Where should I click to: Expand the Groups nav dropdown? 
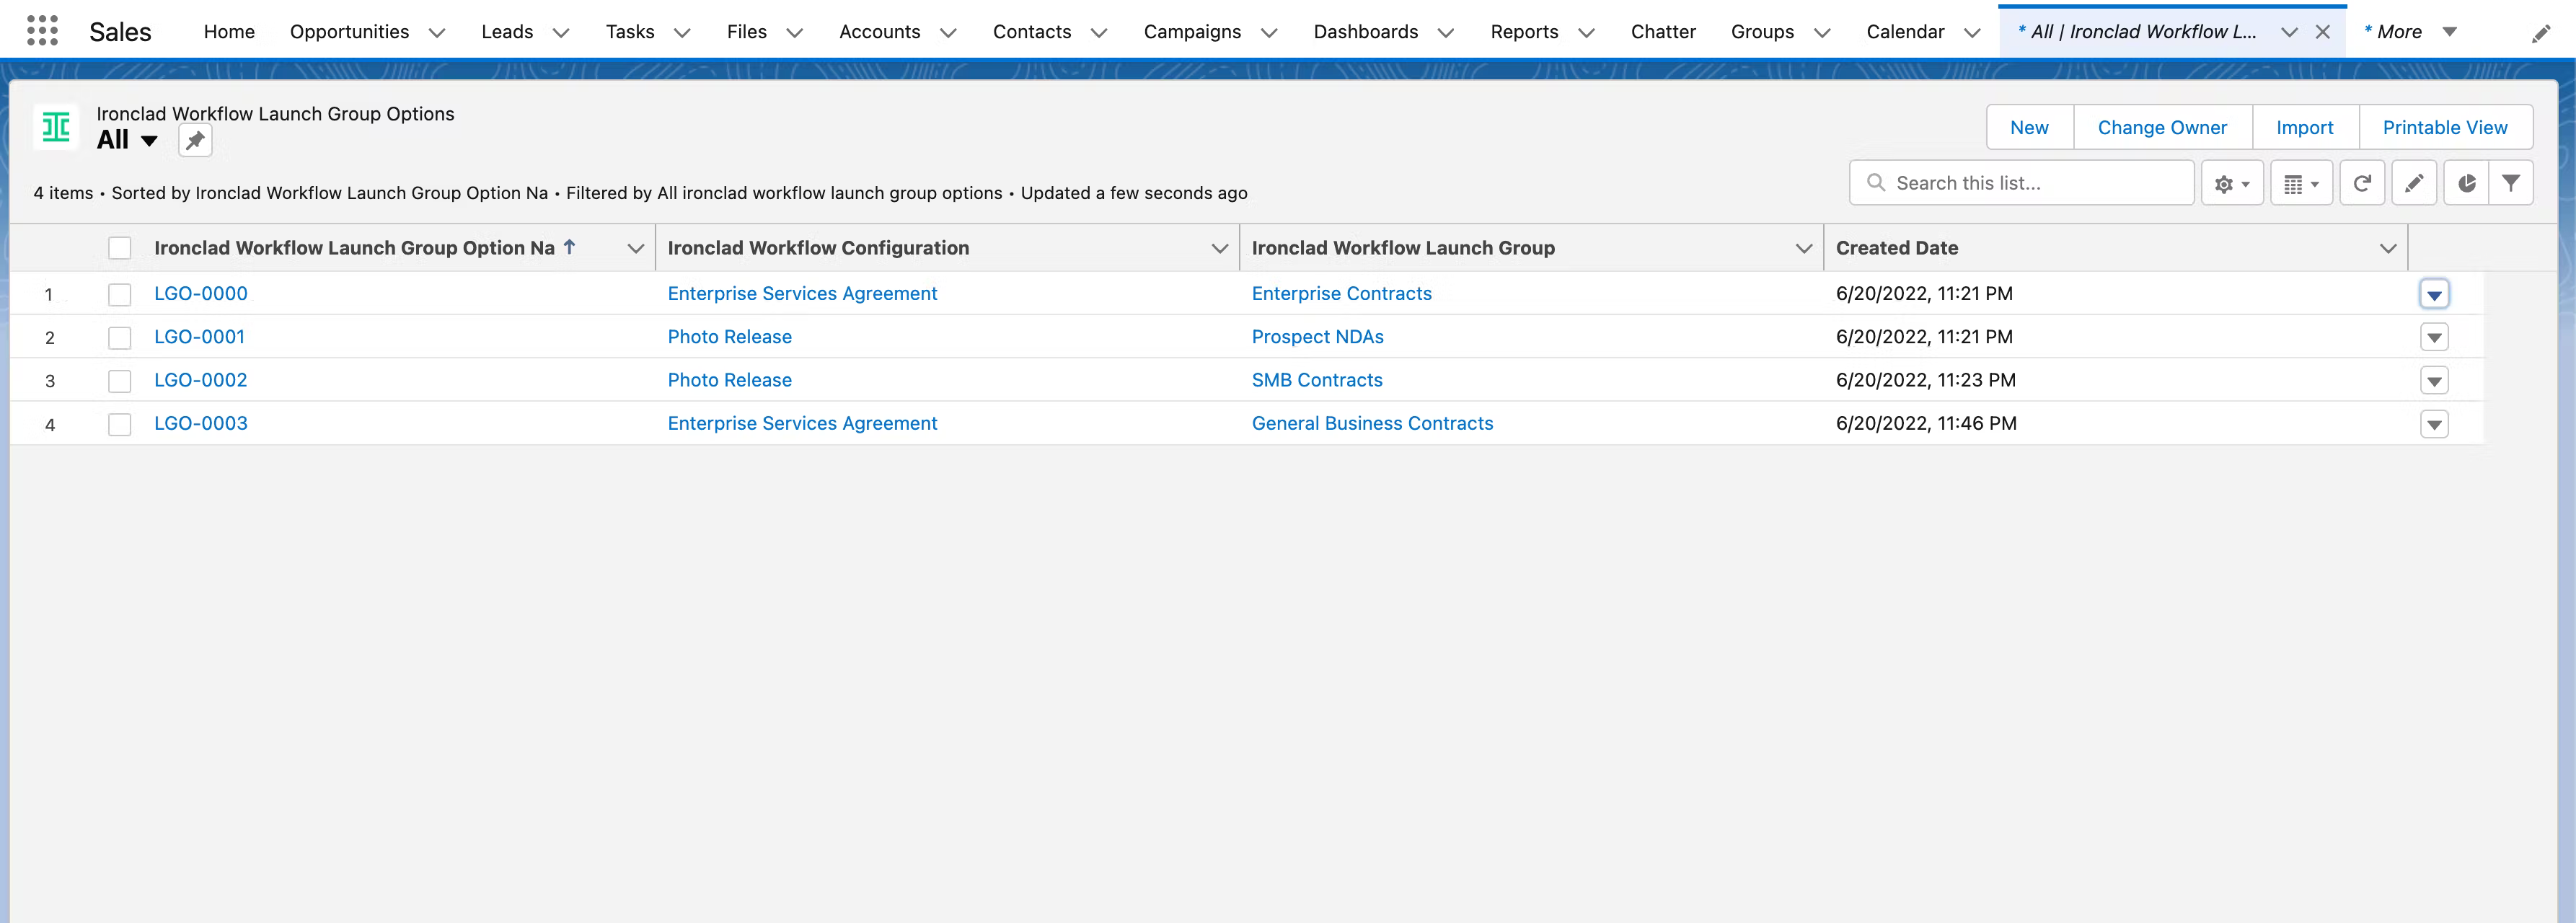coord(1822,32)
